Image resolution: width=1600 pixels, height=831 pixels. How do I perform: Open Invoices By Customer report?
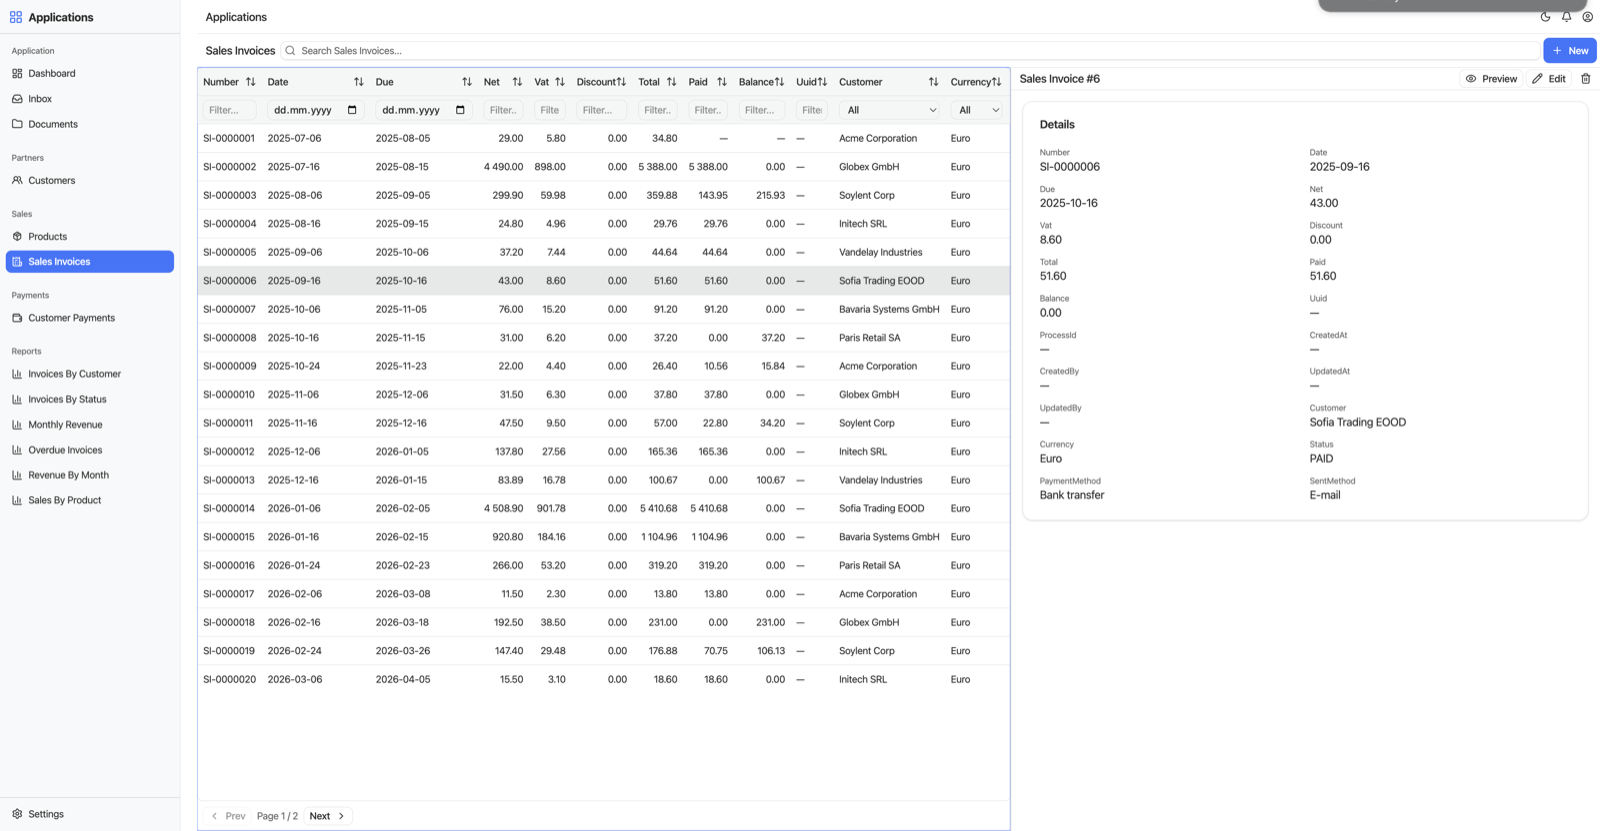90,374
